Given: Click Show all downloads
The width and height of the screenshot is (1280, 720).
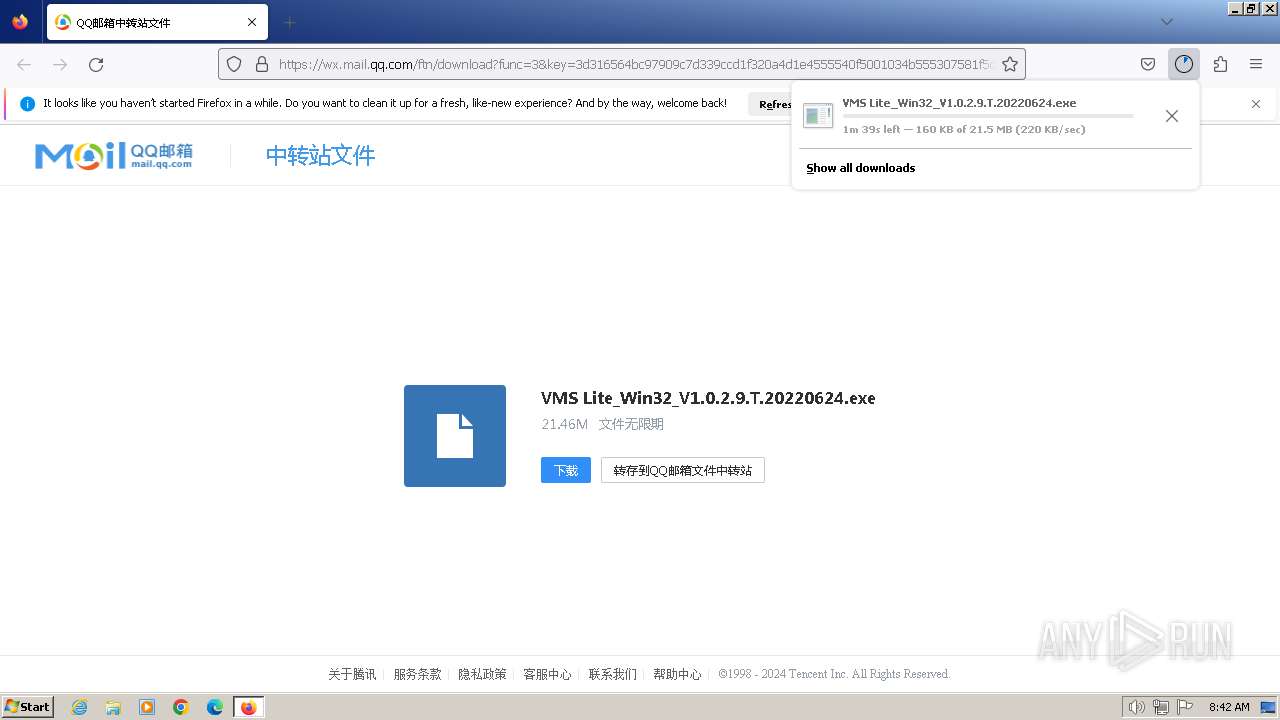Looking at the screenshot, I should click(x=861, y=168).
